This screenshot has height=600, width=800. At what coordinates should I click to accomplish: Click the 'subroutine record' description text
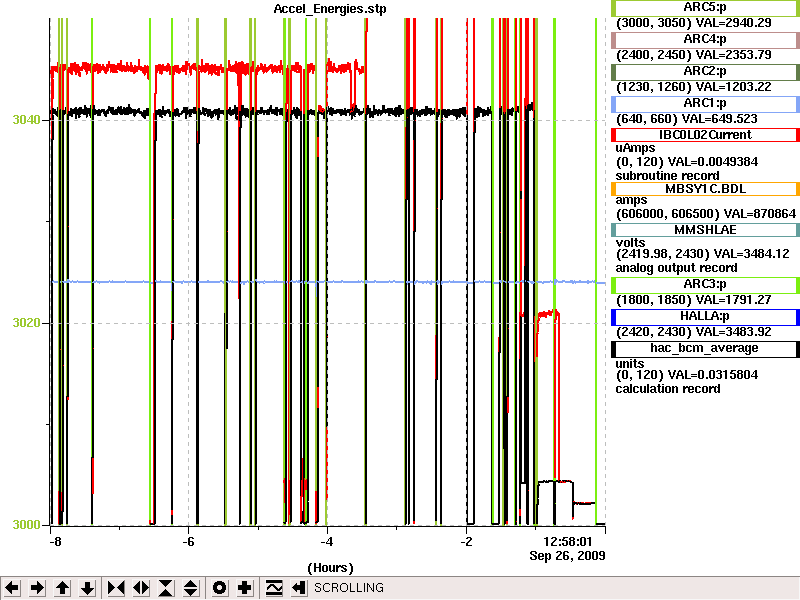click(x=667, y=176)
